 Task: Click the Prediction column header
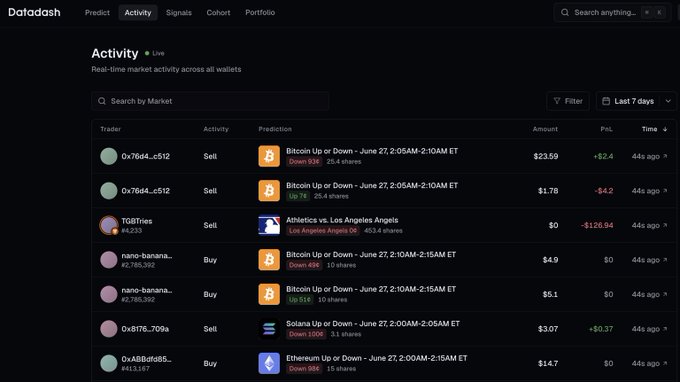tap(275, 129)
